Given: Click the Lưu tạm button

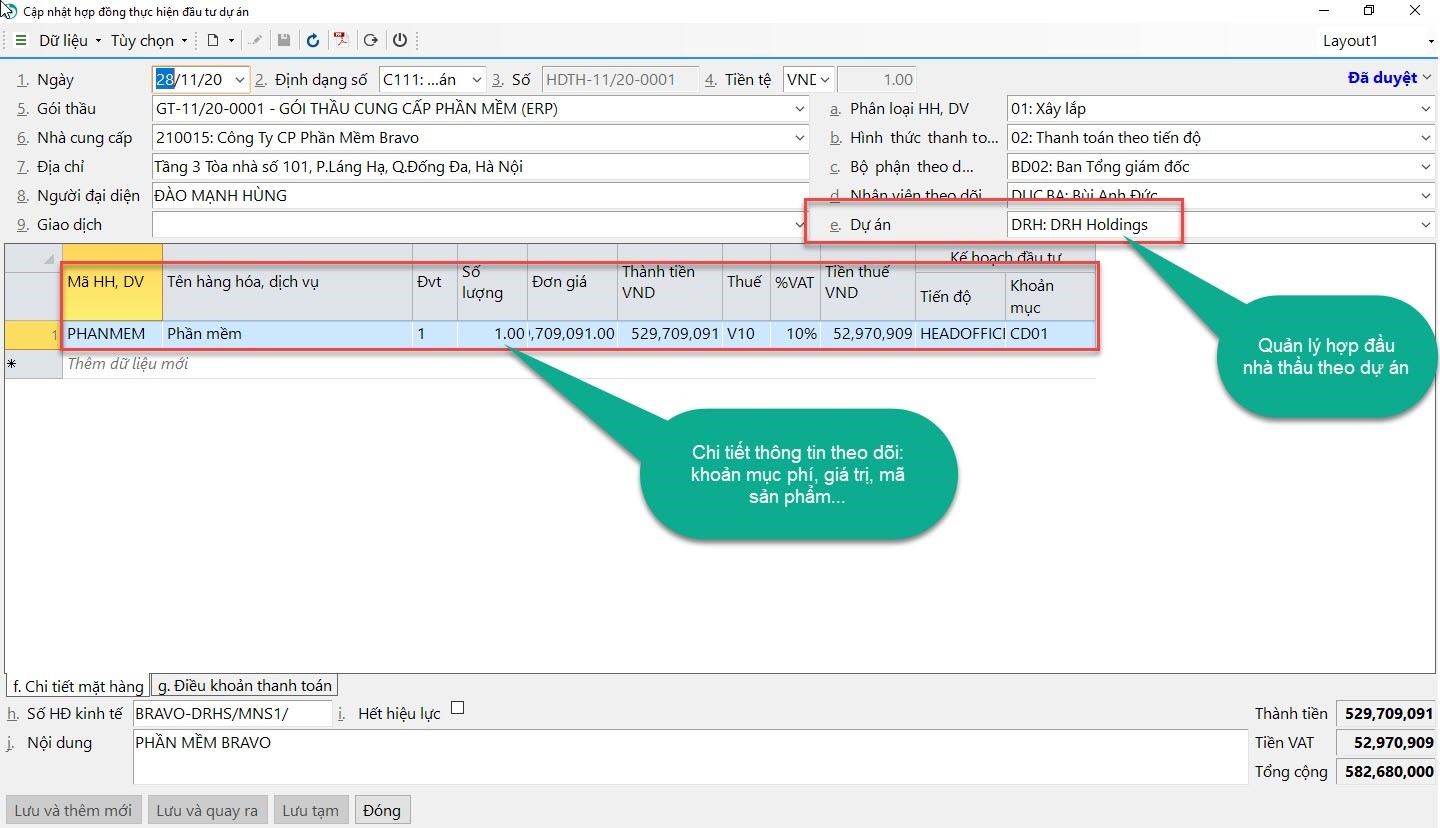Looking at the screenshot, I should 310,810.
